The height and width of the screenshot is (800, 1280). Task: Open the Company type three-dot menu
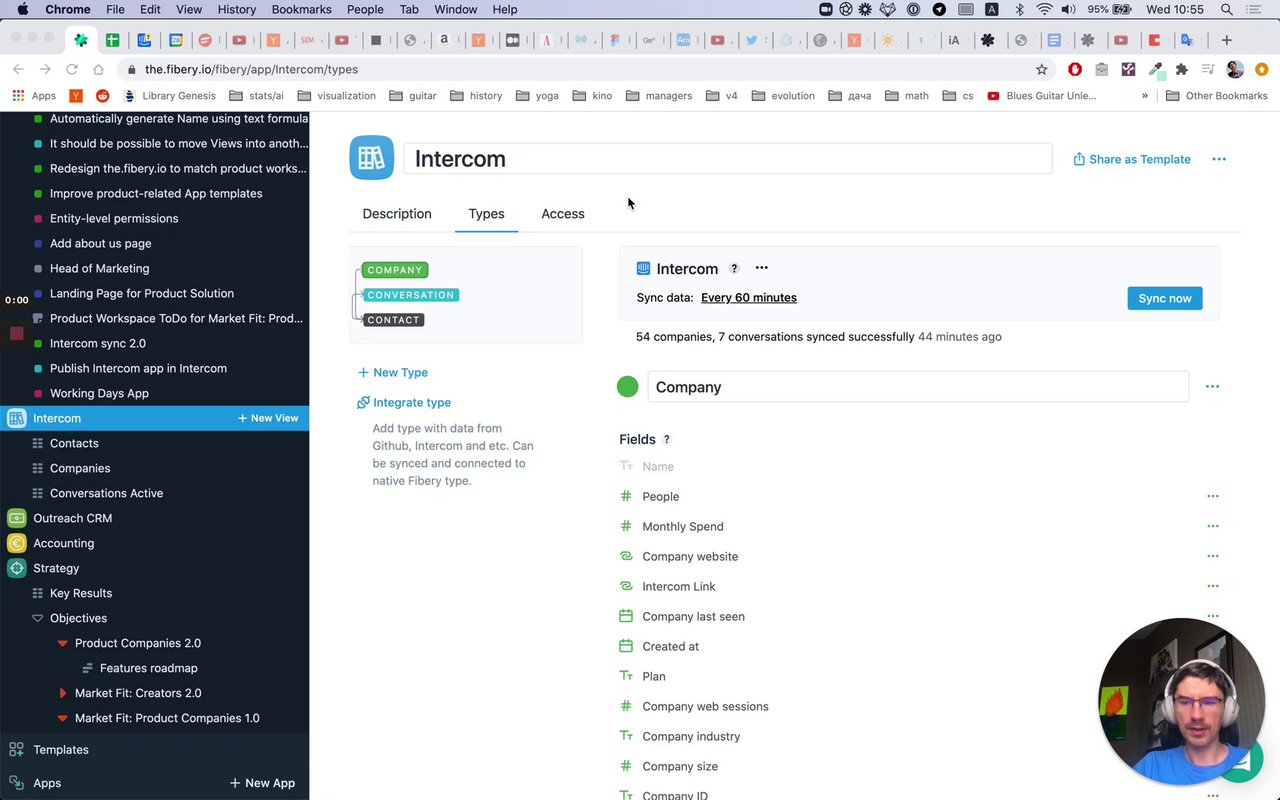pos(1212,387)
